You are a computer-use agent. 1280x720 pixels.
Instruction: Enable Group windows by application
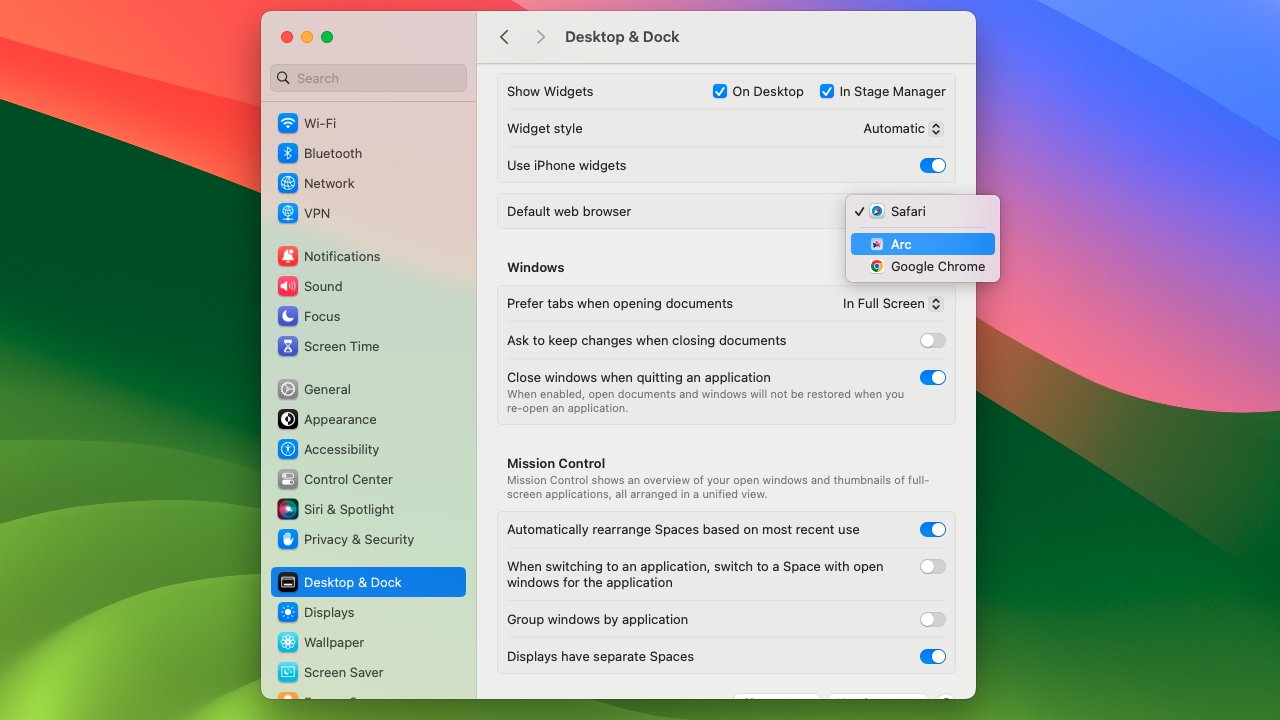pyautogui.click(x=932, y=619)
